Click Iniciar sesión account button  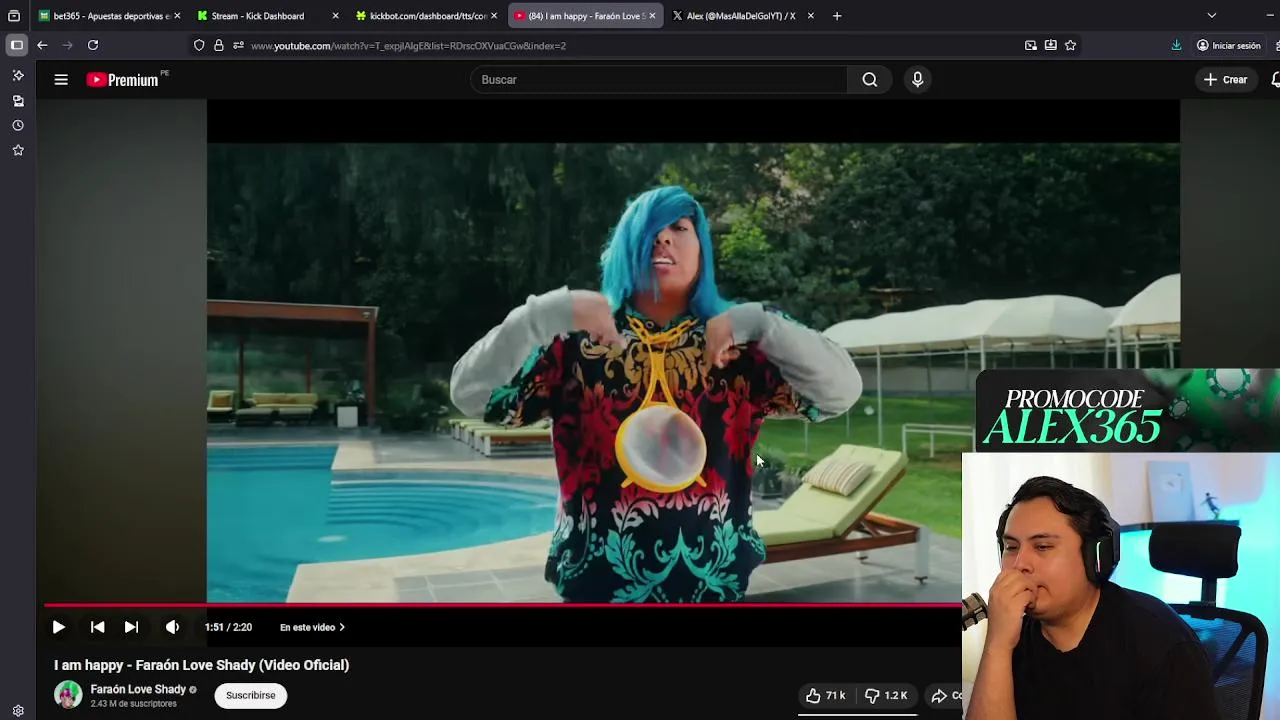(1229, 45)
